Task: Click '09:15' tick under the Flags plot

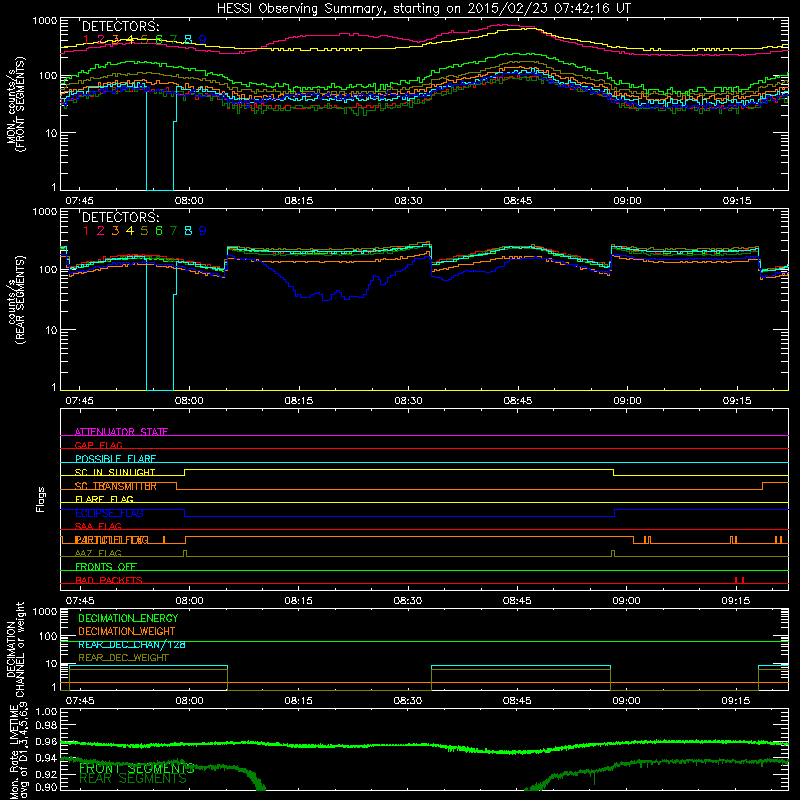Action: [x=736, y=601]
